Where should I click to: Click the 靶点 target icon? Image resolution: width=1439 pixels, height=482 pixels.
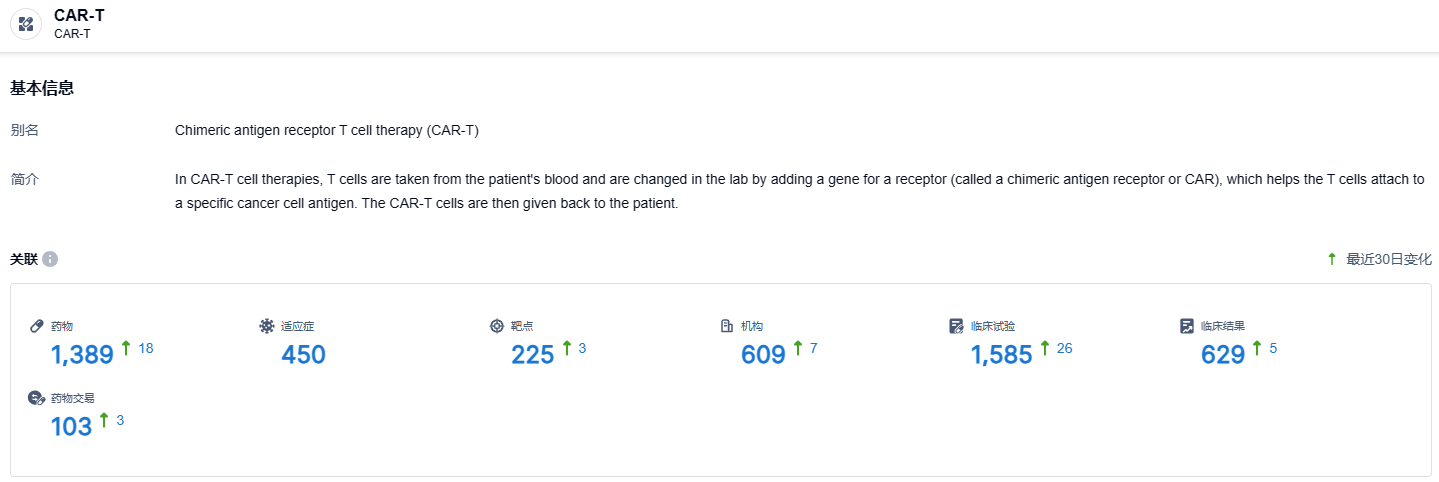(497, 326)
